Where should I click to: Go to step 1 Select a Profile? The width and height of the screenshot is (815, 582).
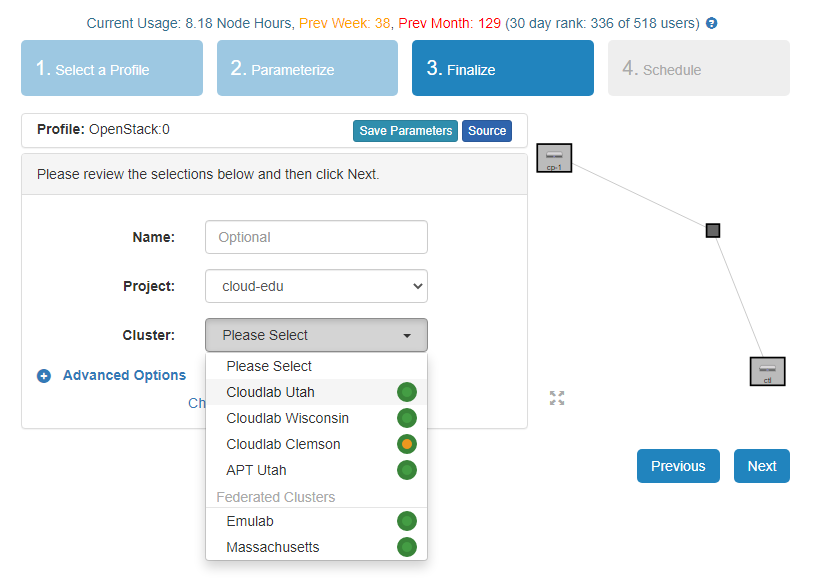coord(112,68)
